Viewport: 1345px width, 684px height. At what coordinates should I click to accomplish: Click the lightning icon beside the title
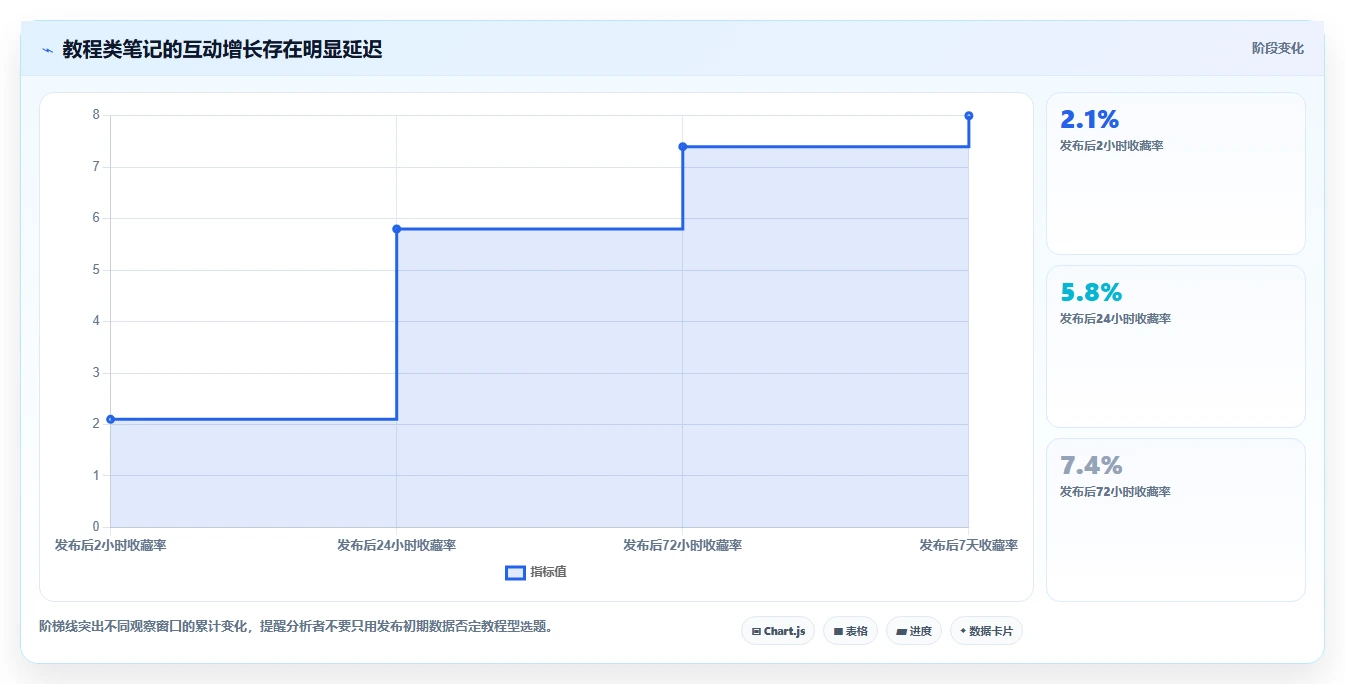point(47,49)
